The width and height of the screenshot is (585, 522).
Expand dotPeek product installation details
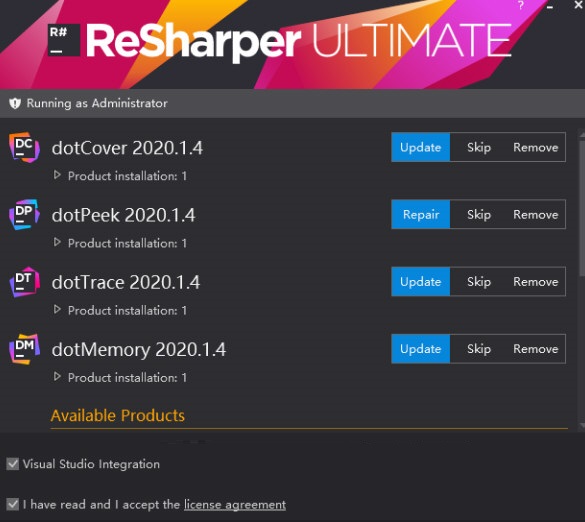coord(57,242)
